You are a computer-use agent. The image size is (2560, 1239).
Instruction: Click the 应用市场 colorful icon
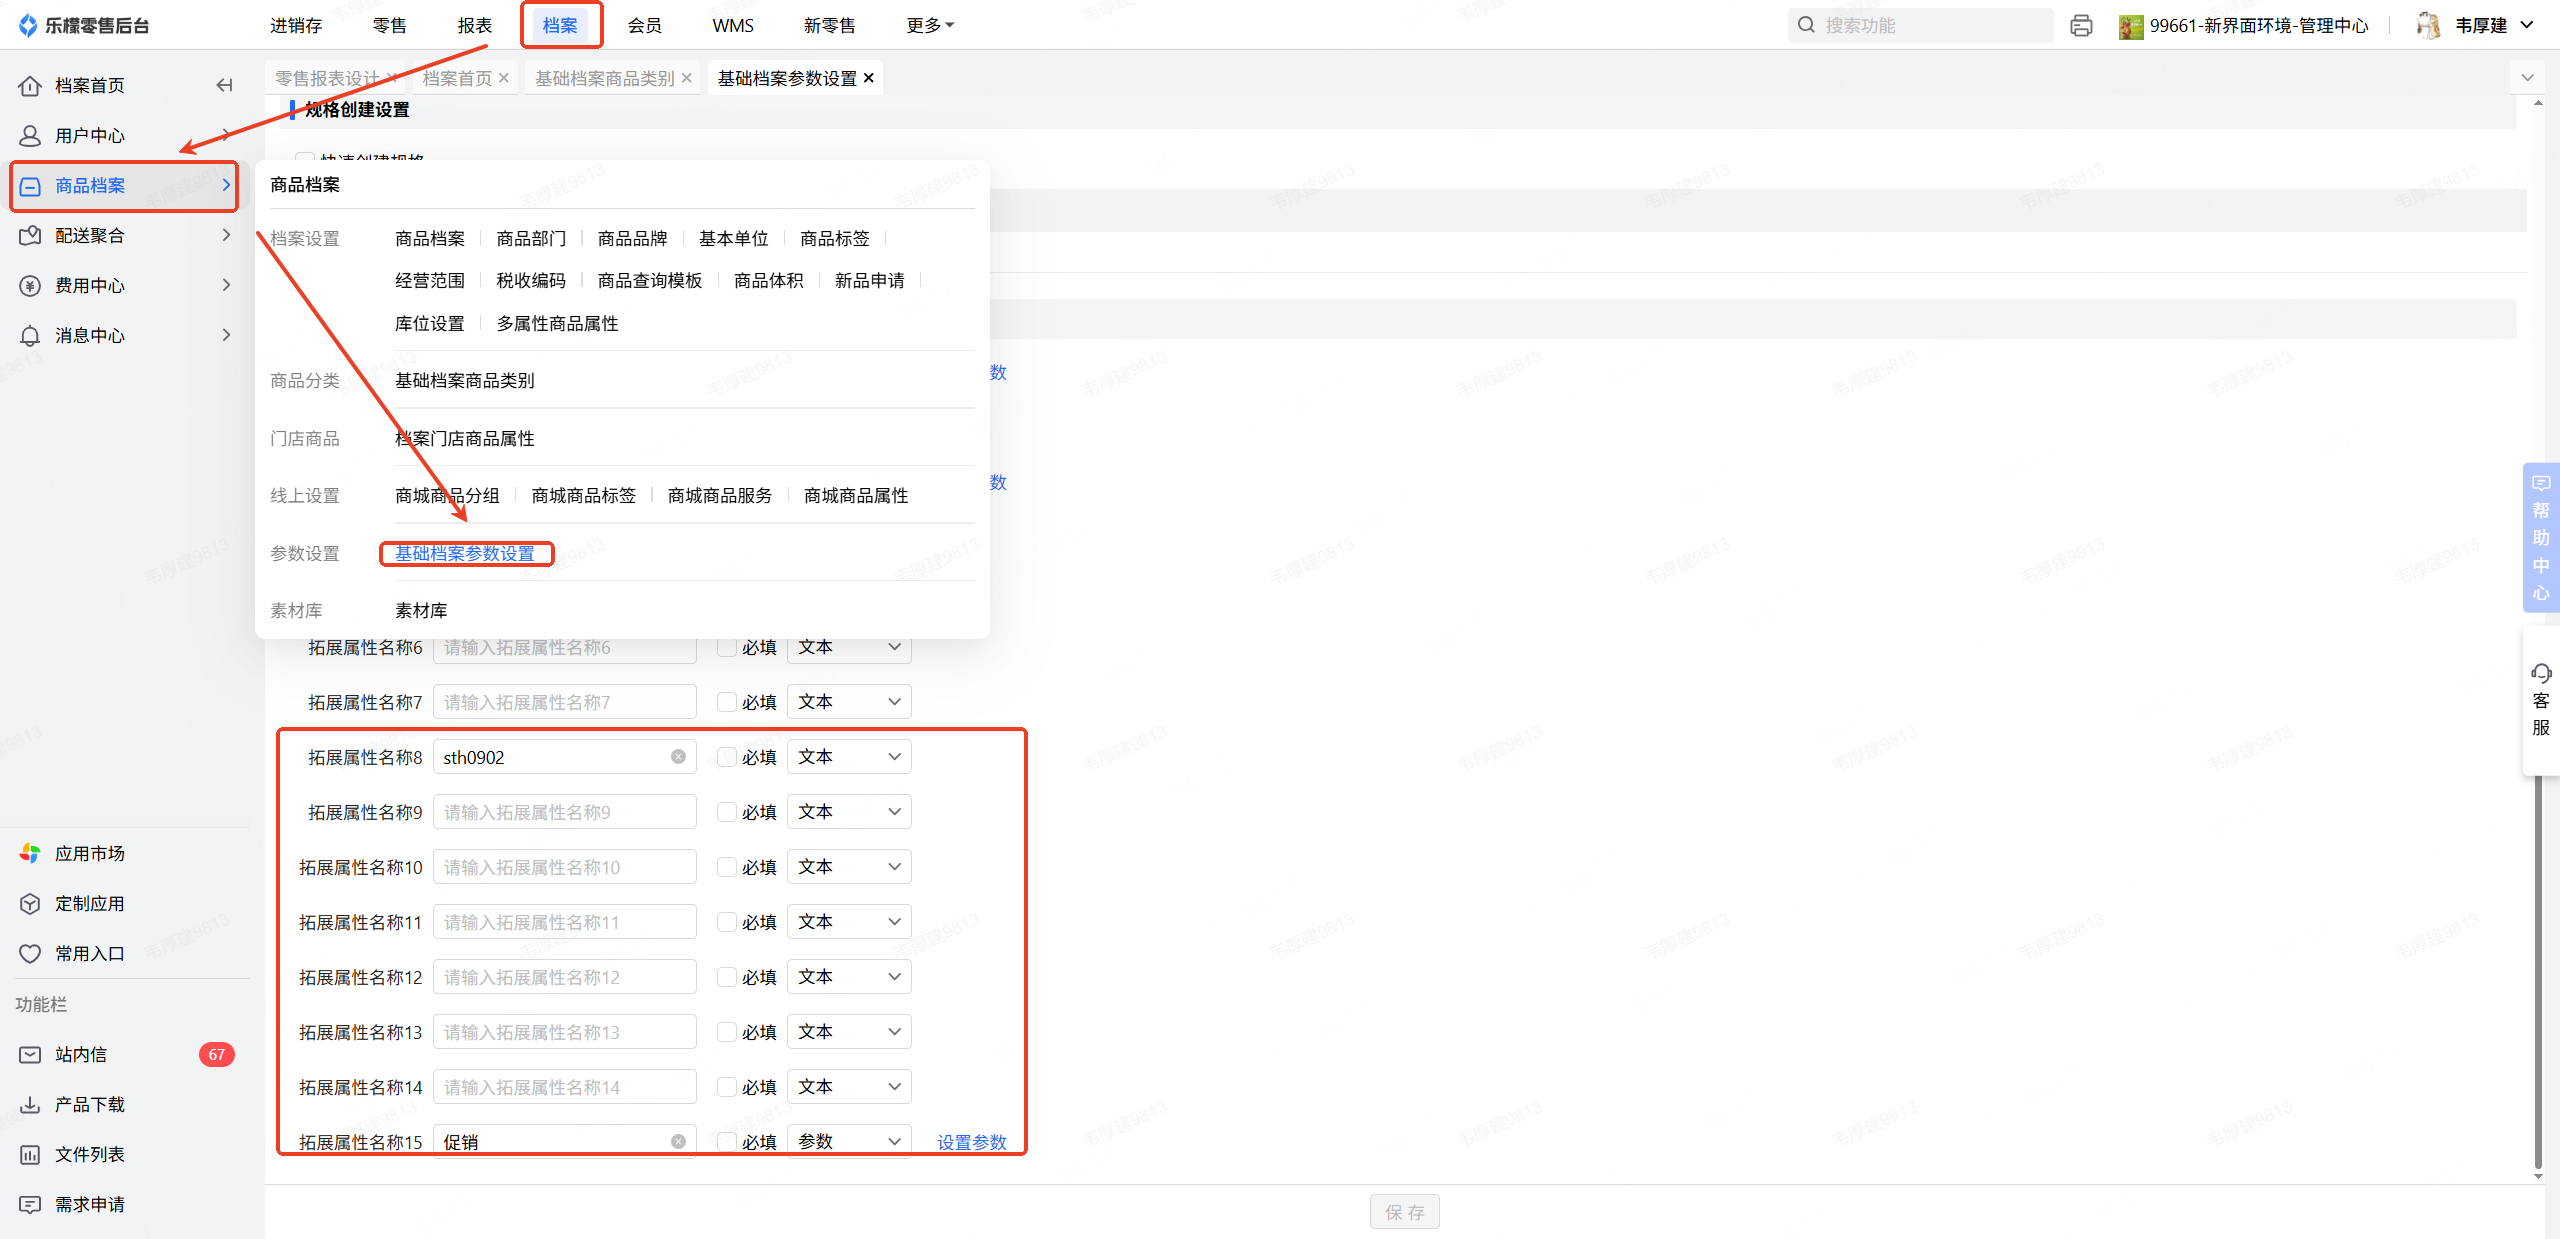point(30,853)
